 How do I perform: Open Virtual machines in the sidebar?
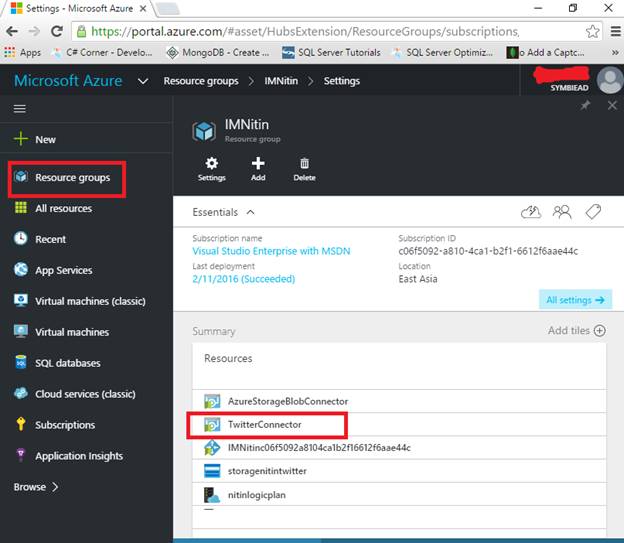(x=72, y=332)
